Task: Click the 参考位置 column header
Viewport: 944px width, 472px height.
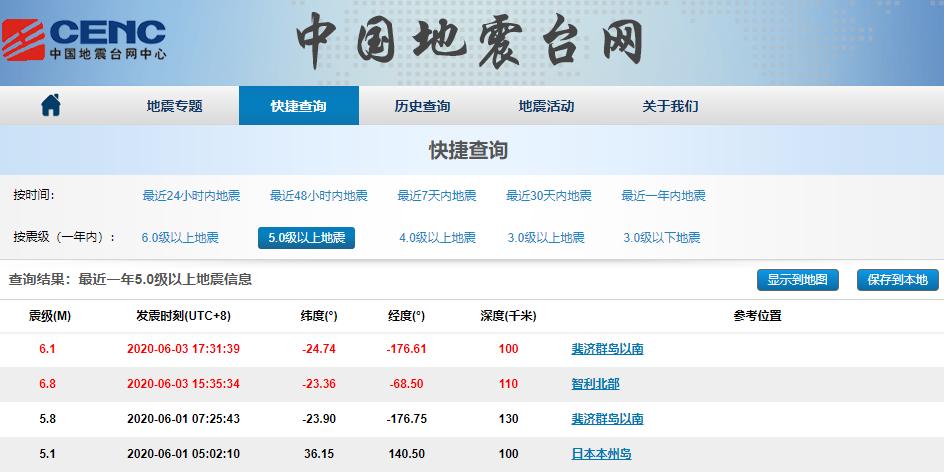Action: pyautogui.click(x=757, y=316)
